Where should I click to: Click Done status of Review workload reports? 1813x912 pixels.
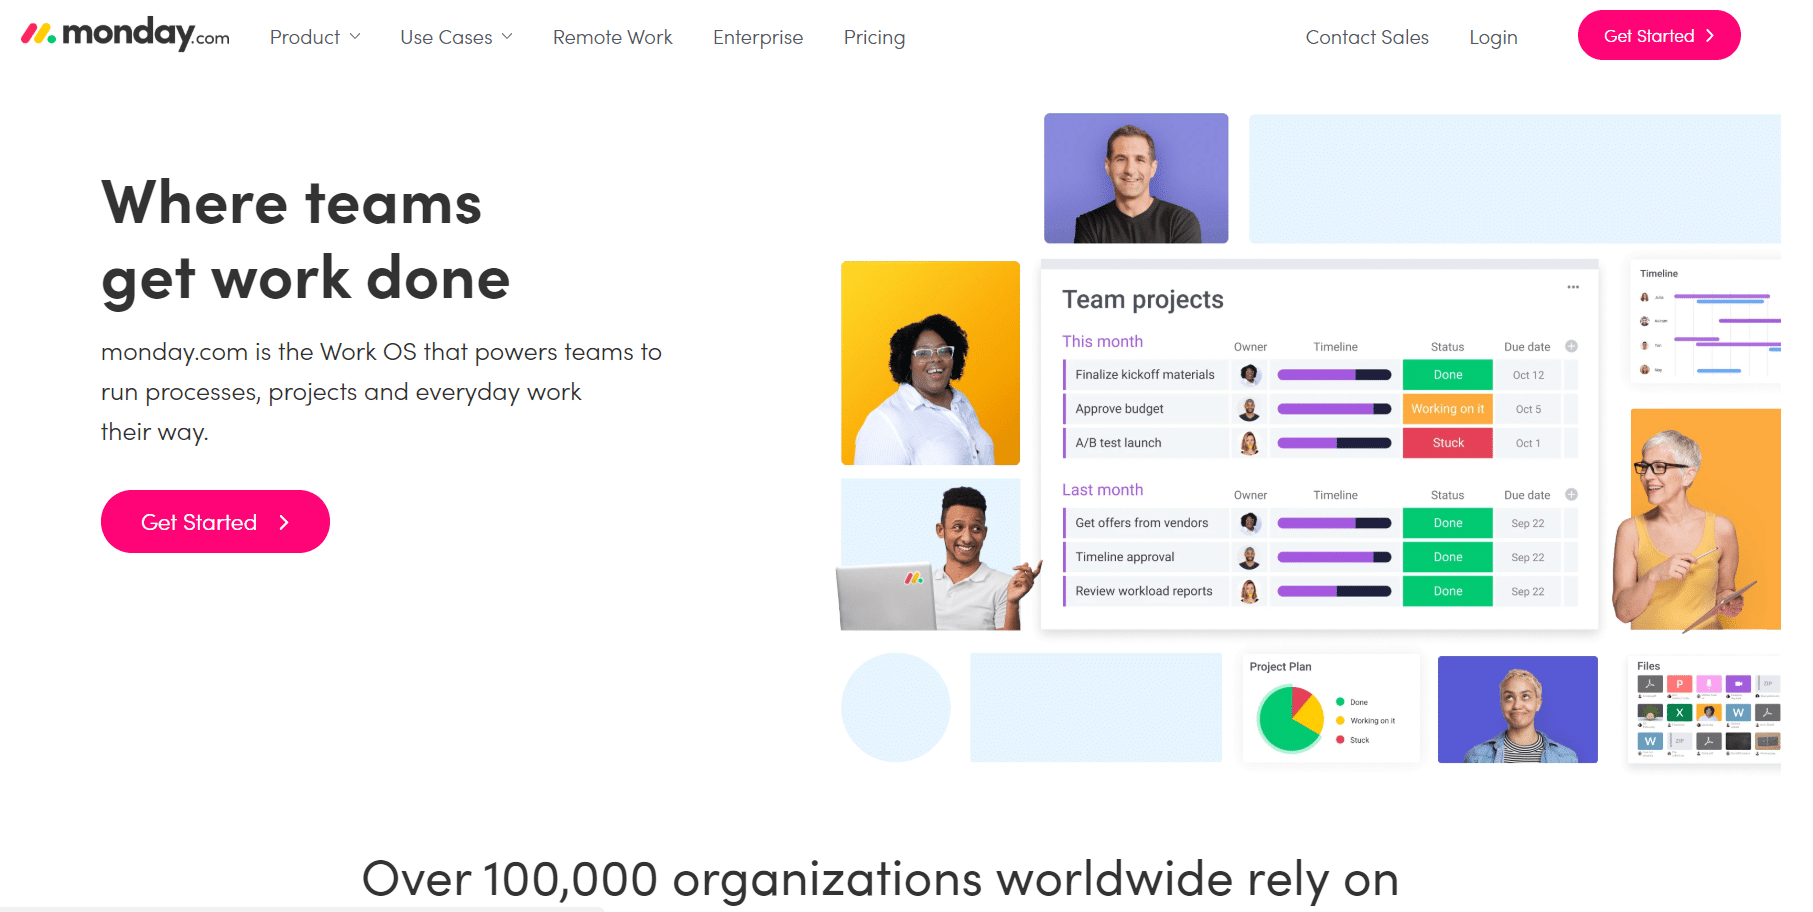pos(1447,591)
